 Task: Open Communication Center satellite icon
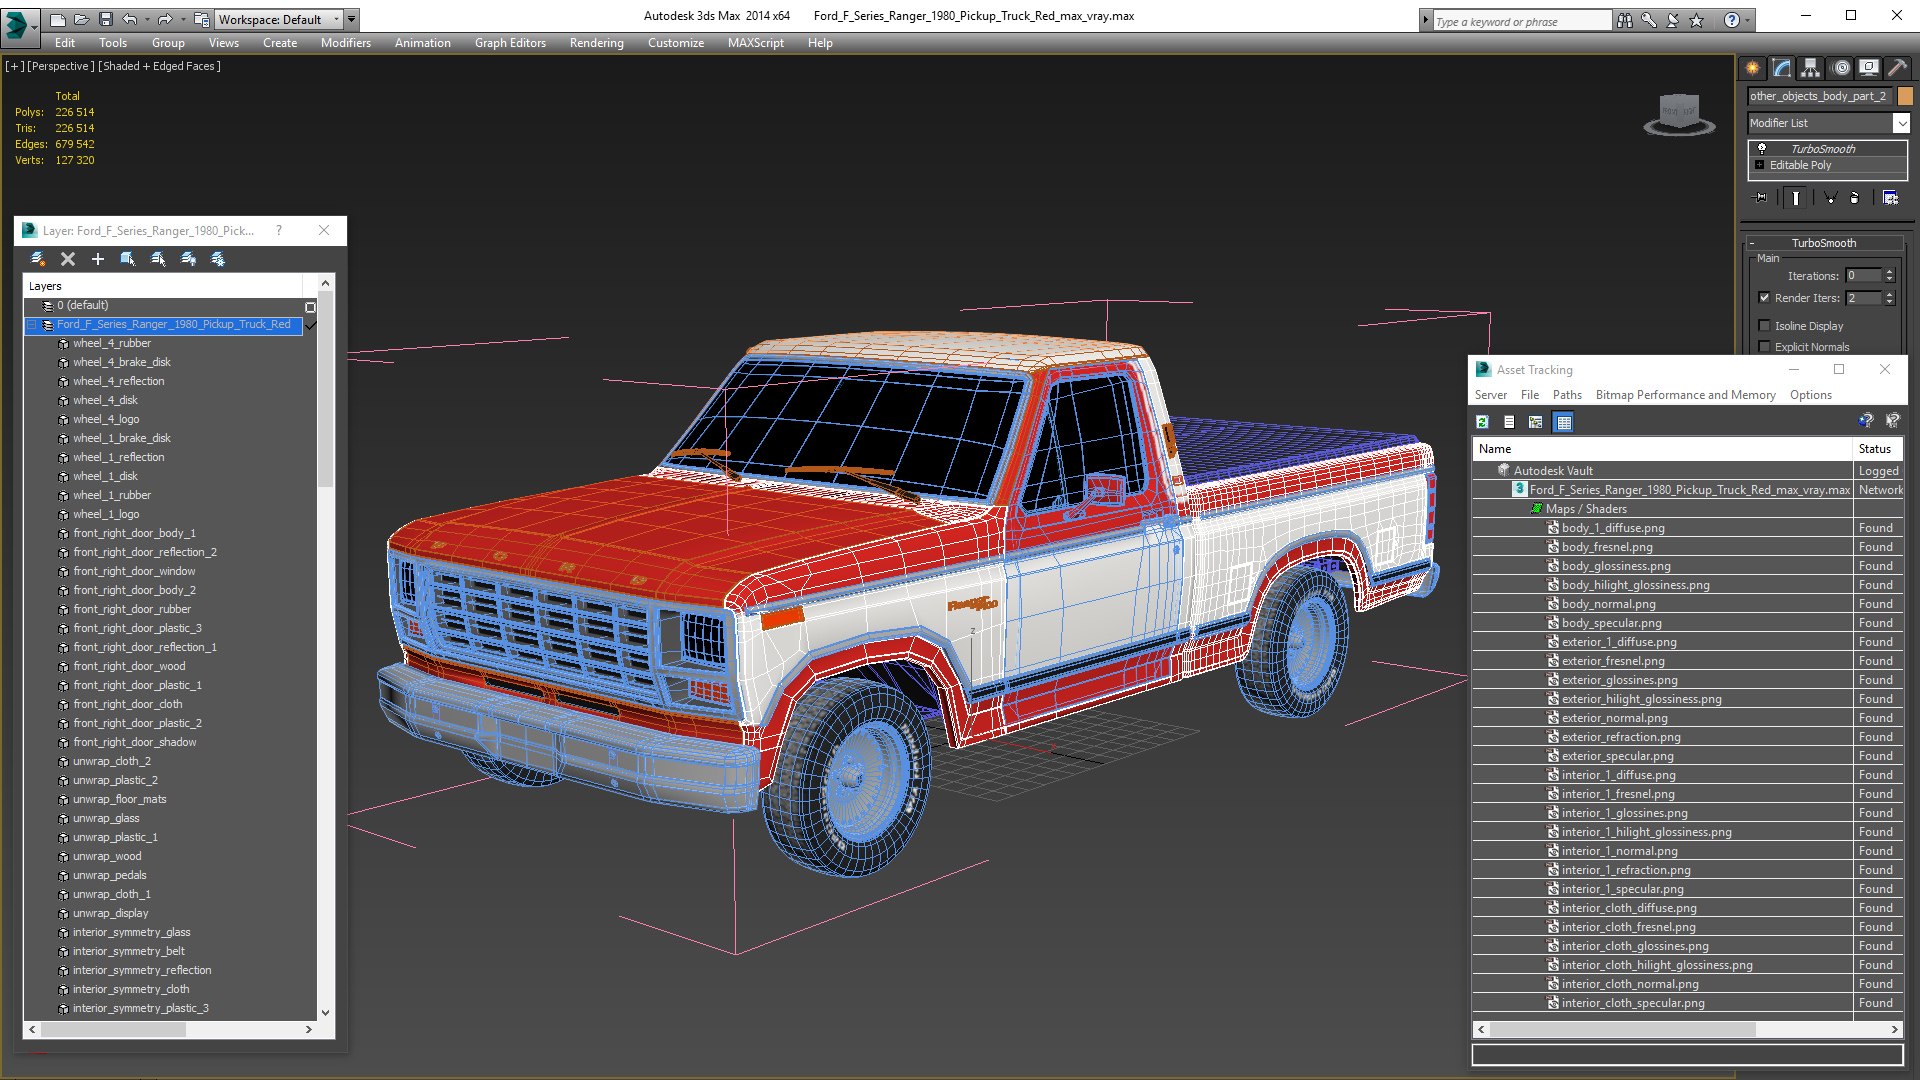1673,20
